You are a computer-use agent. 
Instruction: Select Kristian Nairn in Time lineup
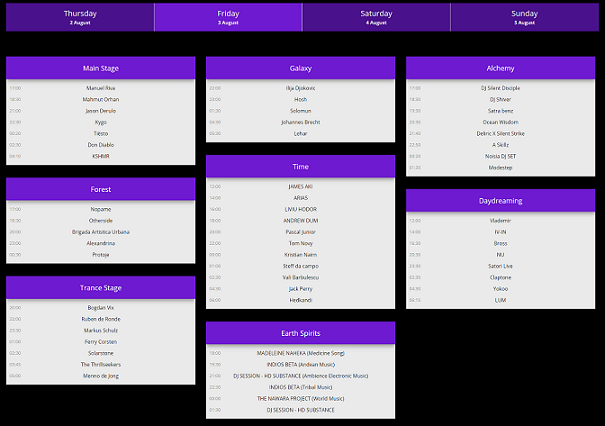301,255
